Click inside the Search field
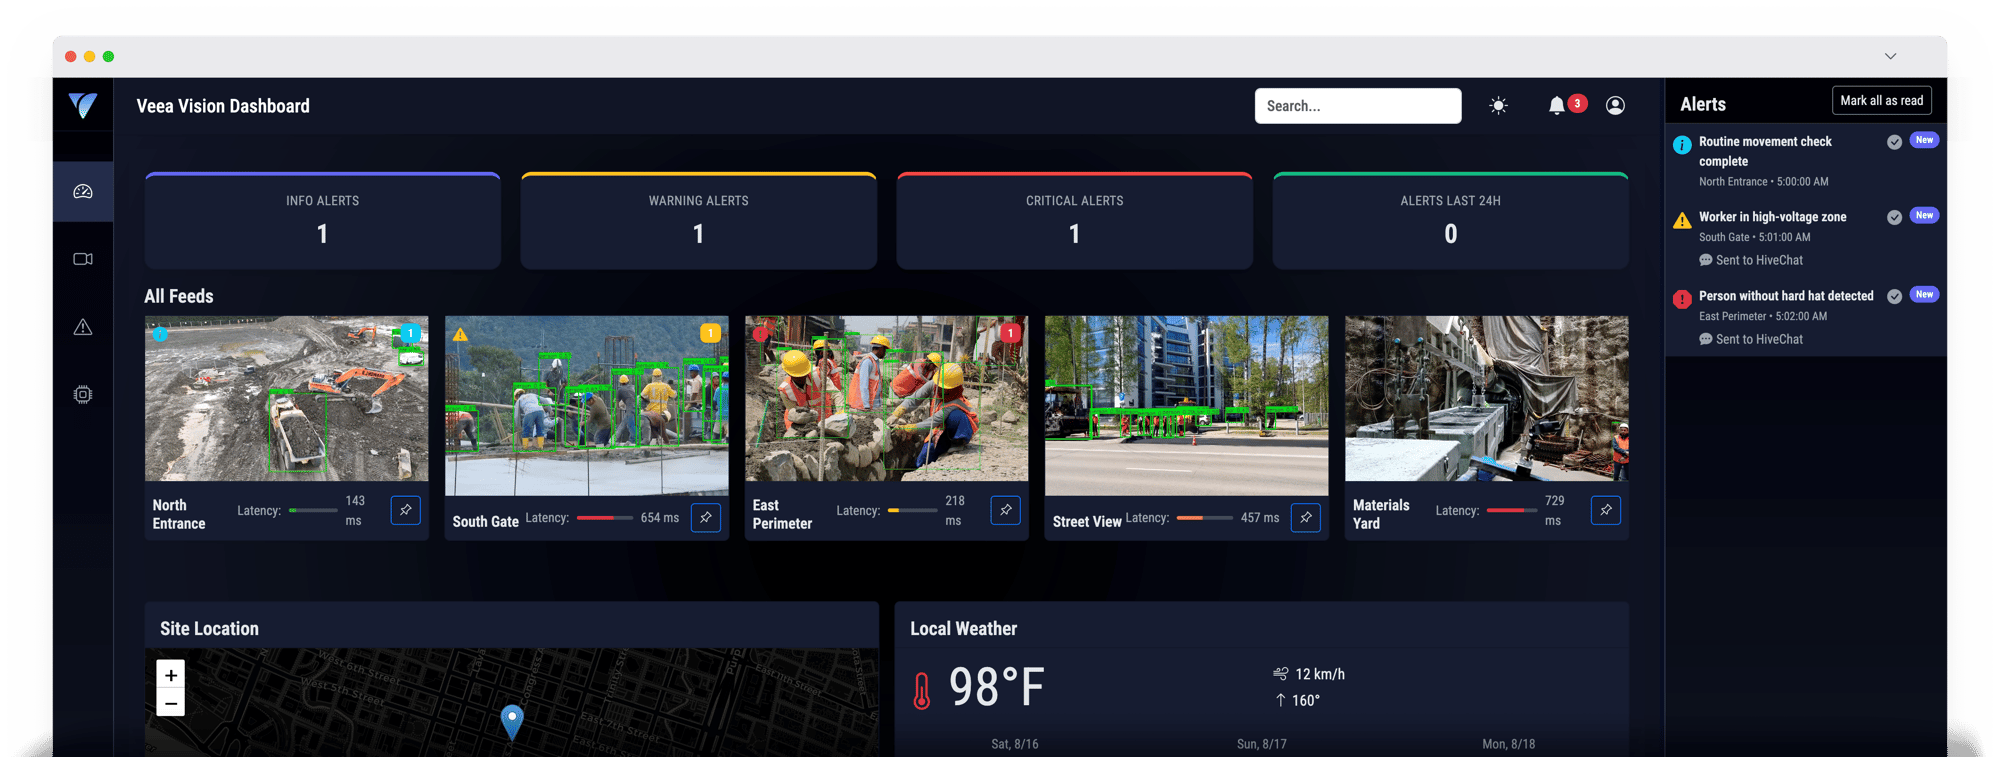This screenshot has height=757, width=2000. click(x=1358, y=106)
